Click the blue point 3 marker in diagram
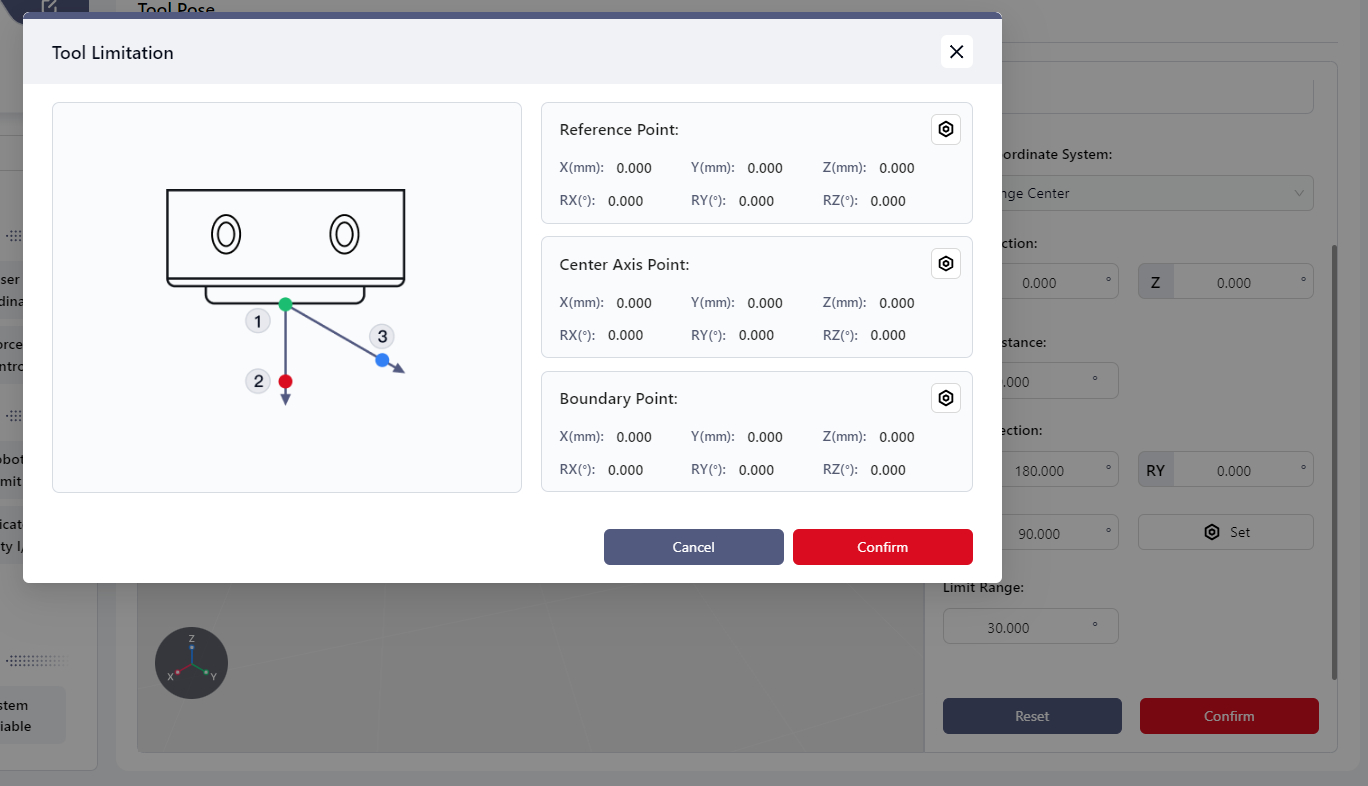This screenshot has height=786, width=1368. [382, 360]
